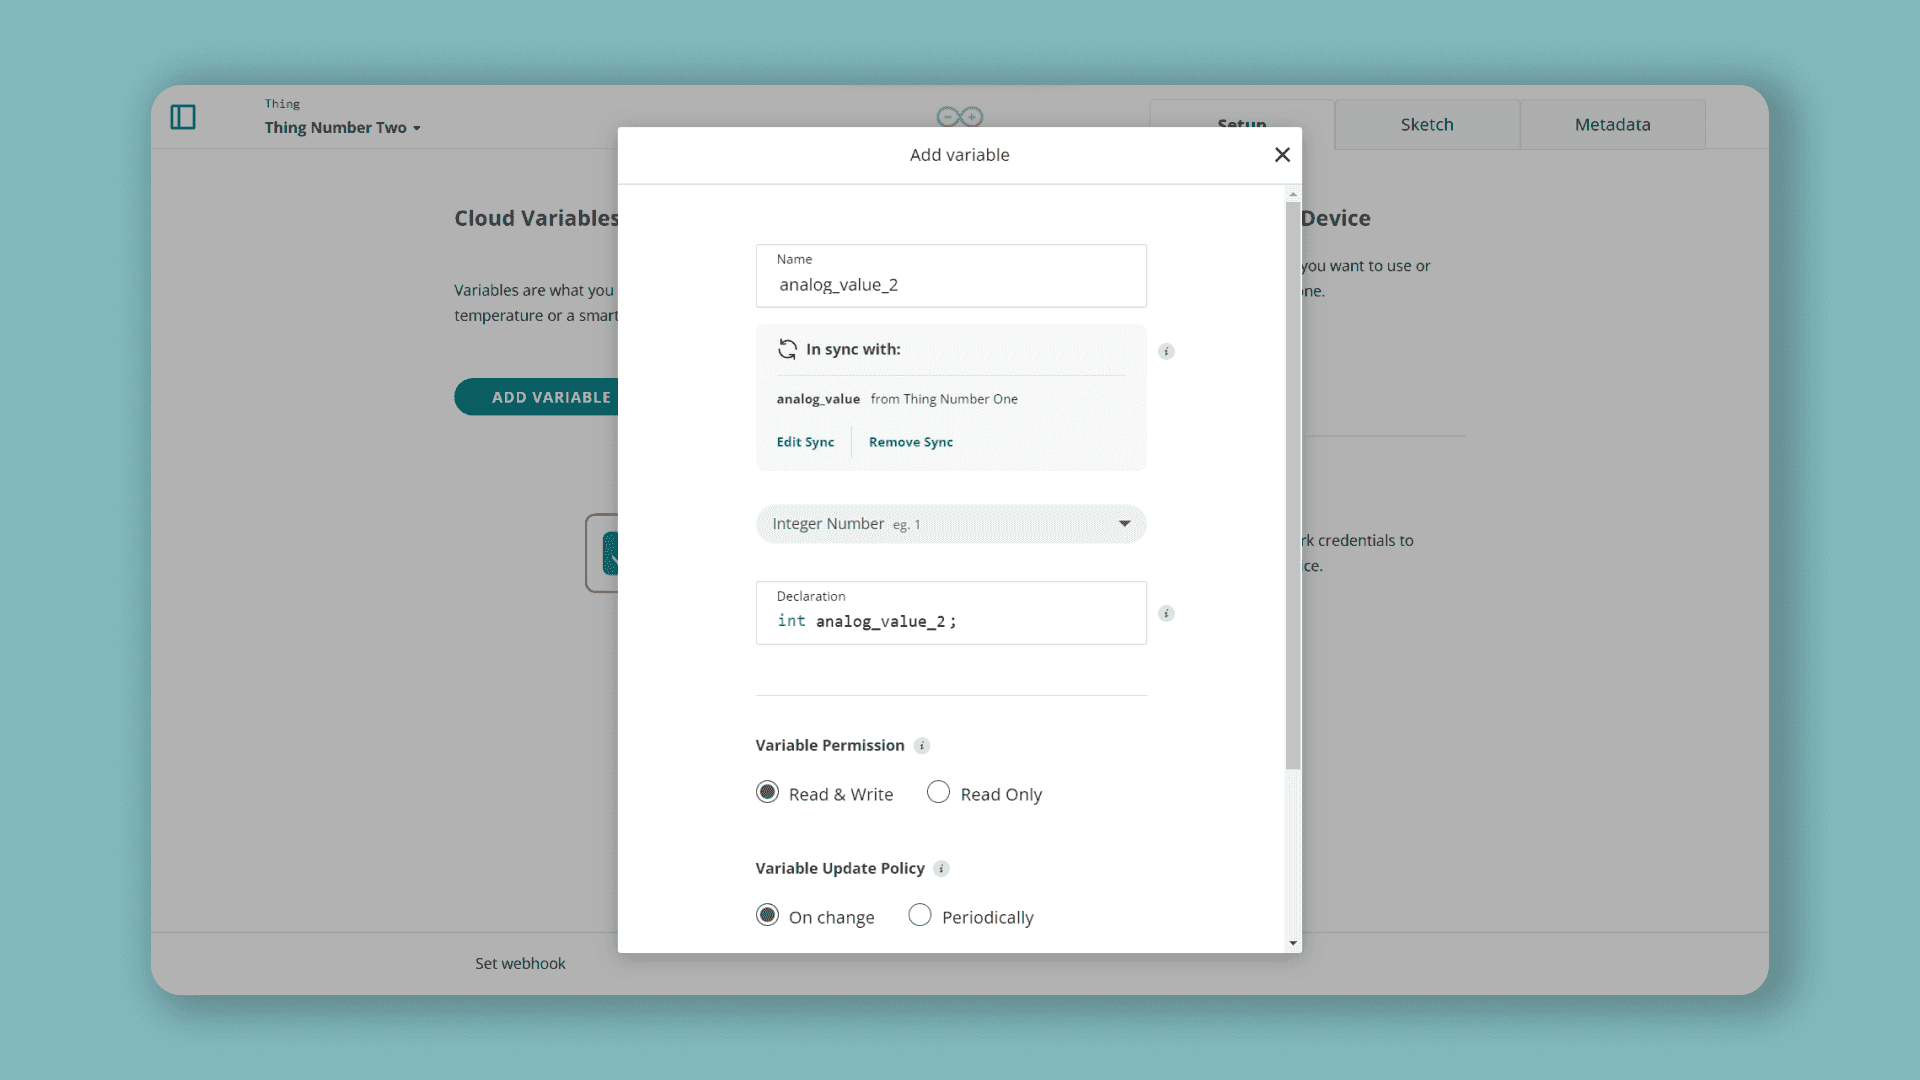
Task: Open the Integer Number type dropdown
Action: [950, 524]
